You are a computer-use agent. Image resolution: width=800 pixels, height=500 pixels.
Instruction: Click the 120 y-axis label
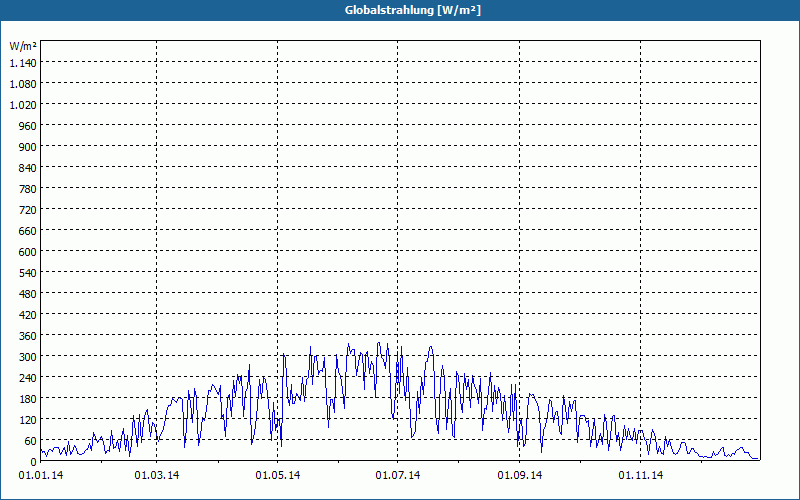pos(29,420)
